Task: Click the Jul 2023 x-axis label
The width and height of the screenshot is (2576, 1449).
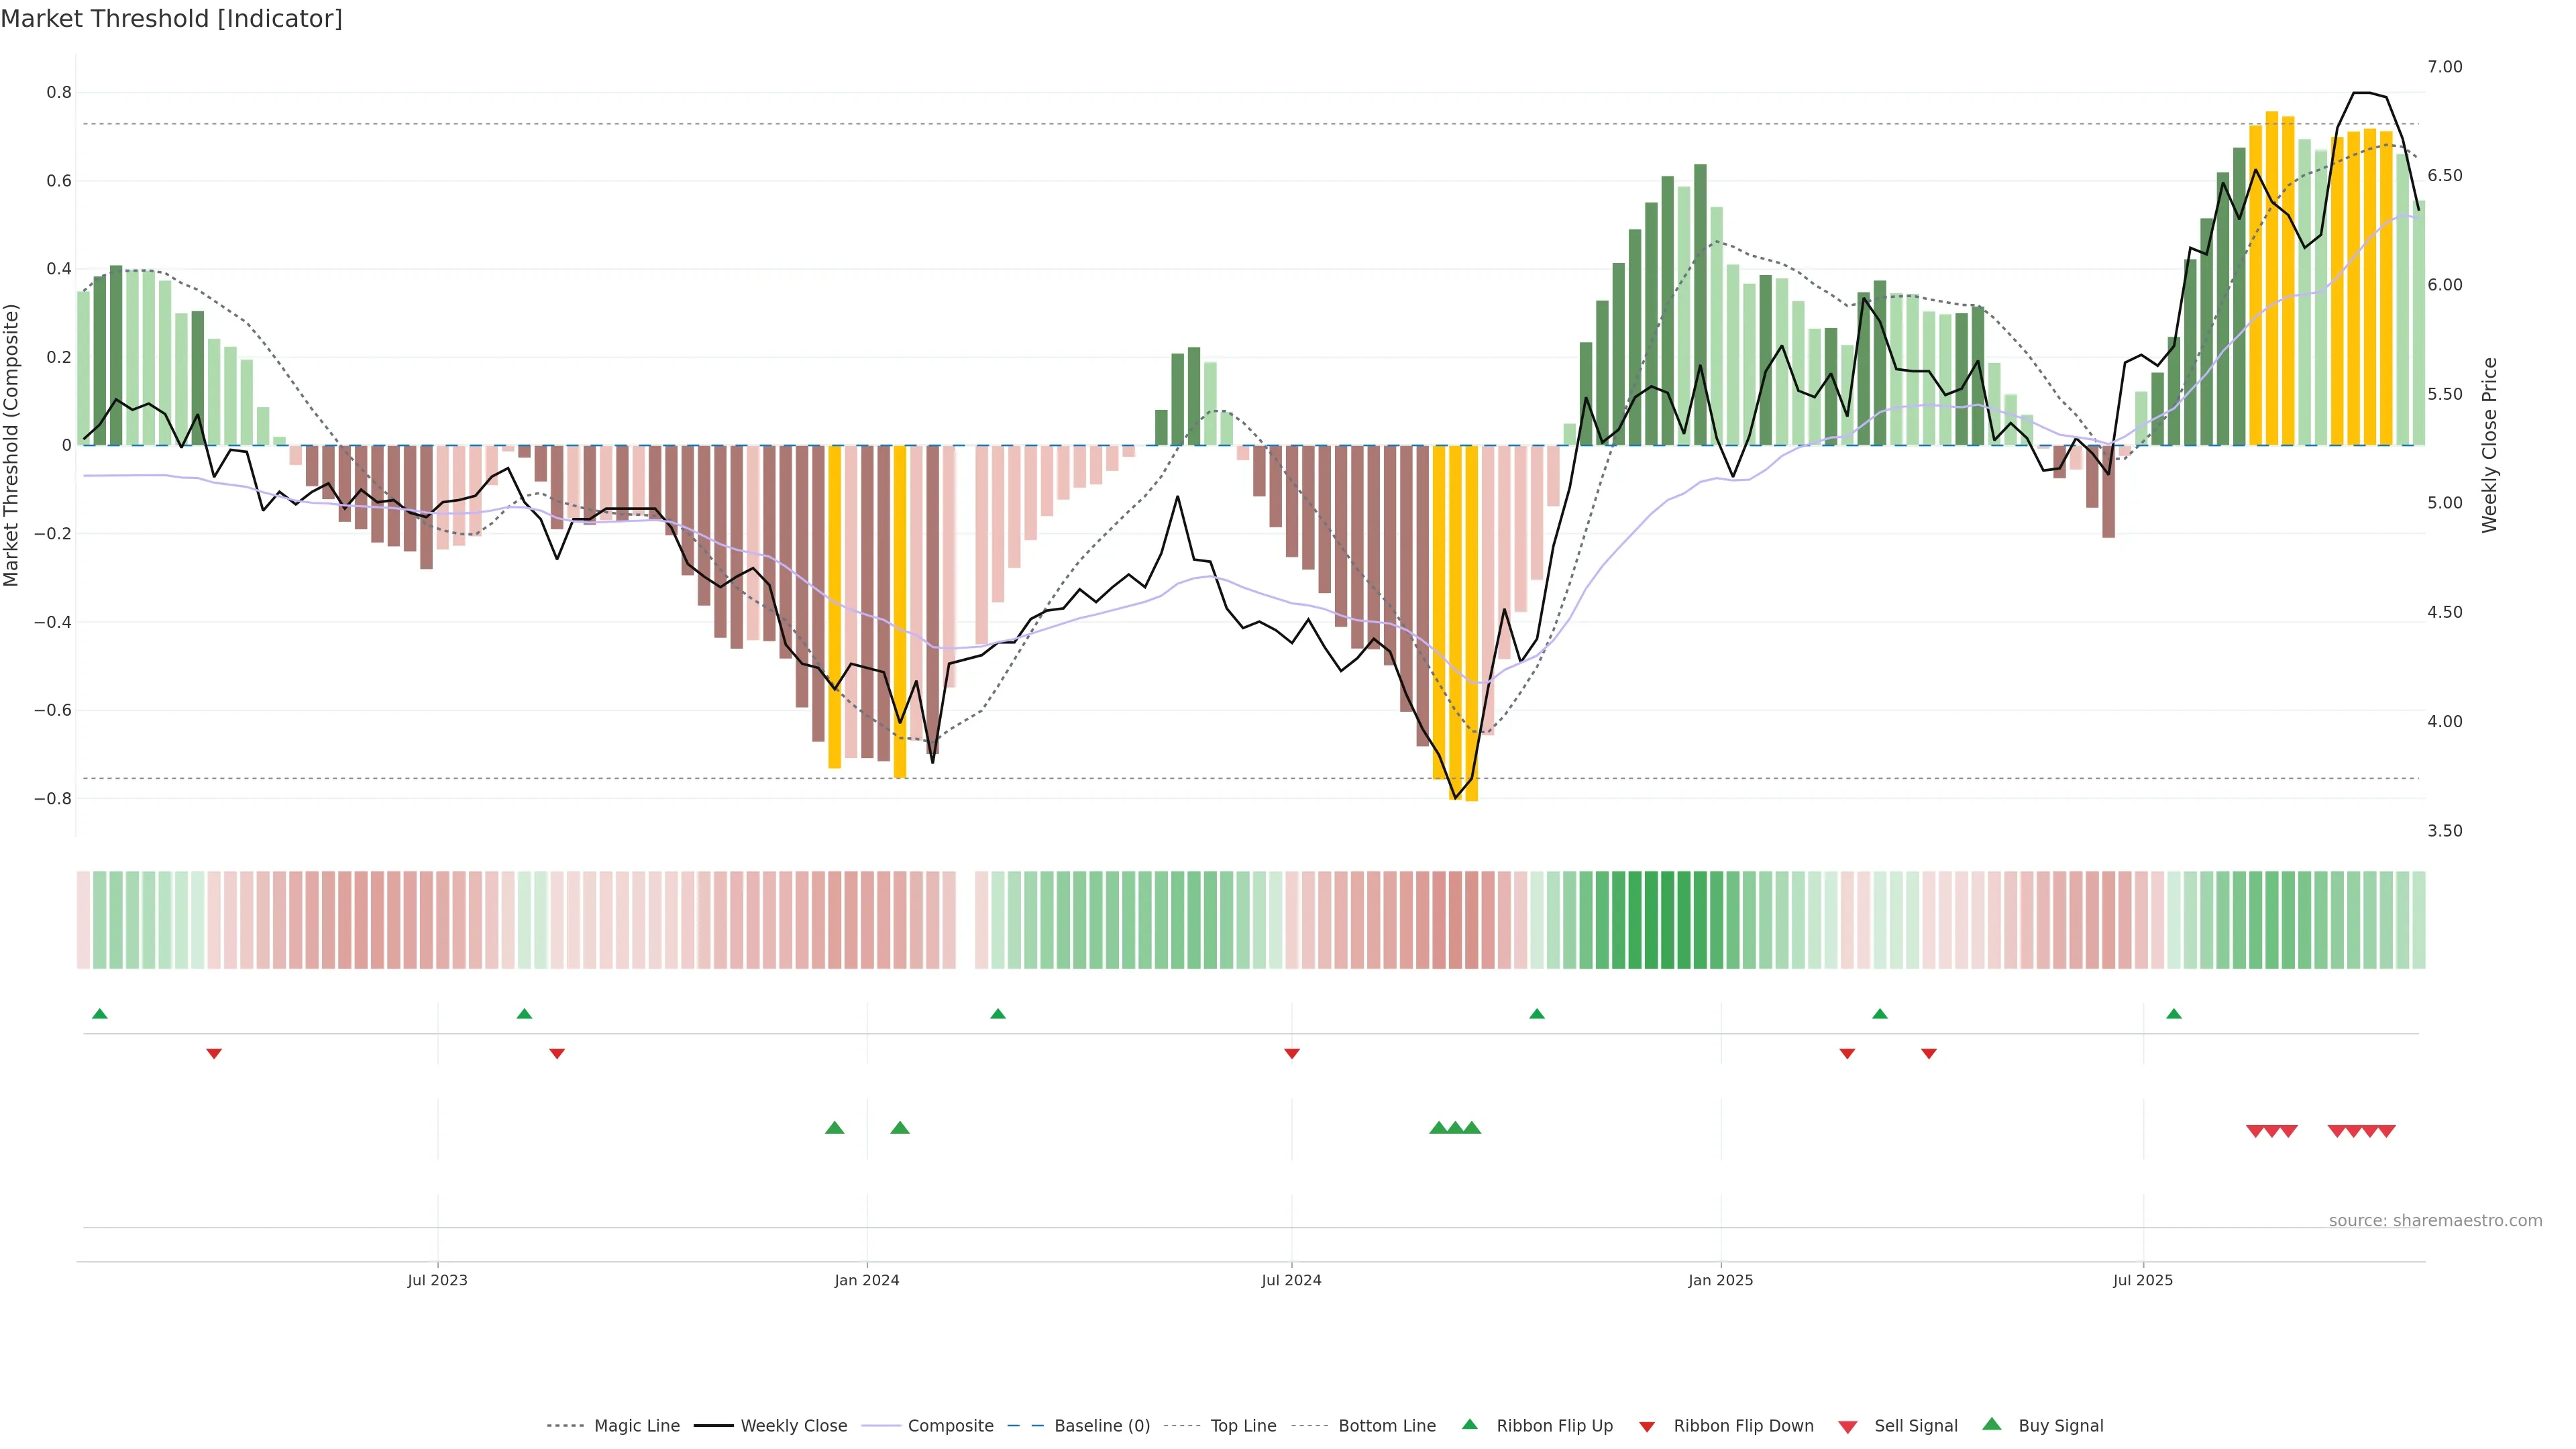Action: tap(437, 1280)
